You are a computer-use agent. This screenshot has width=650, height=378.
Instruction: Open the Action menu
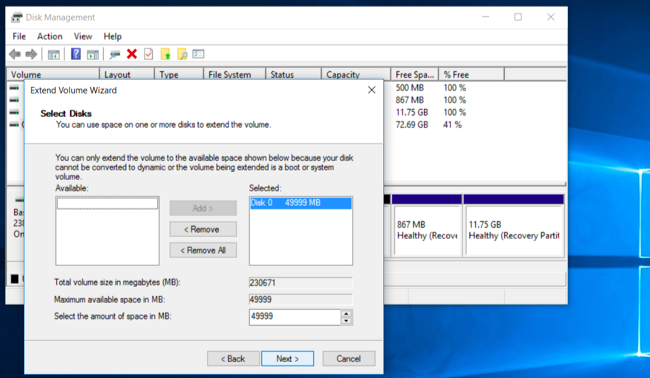pyautogui.click(x=50, y=36)
